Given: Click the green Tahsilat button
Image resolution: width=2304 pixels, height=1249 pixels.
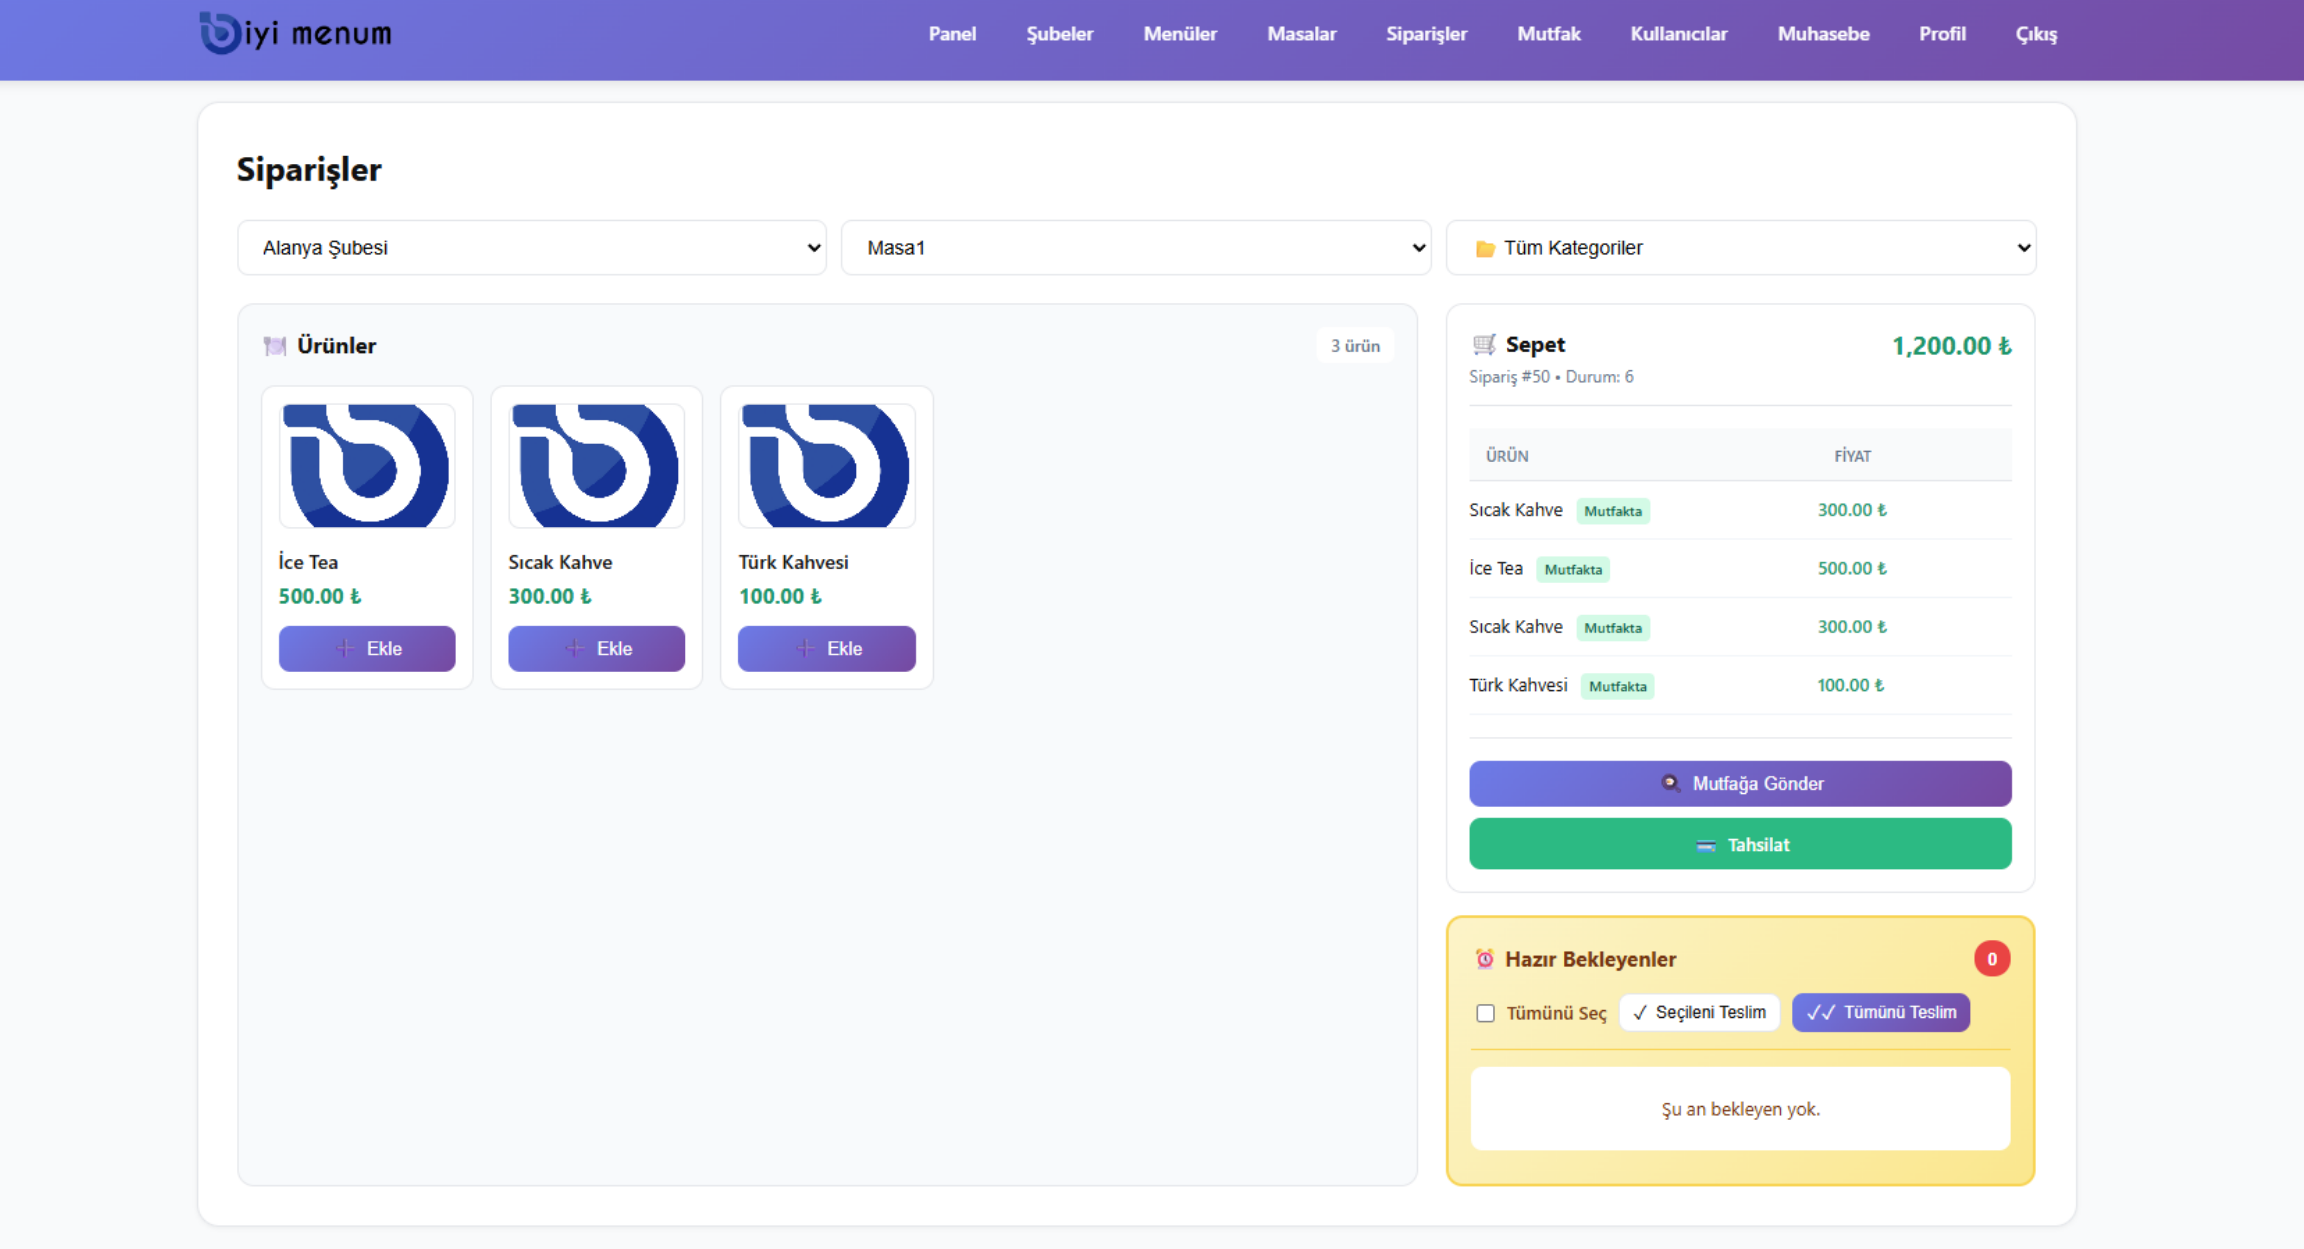Looking at the screenshot, I should [1739, 844].
